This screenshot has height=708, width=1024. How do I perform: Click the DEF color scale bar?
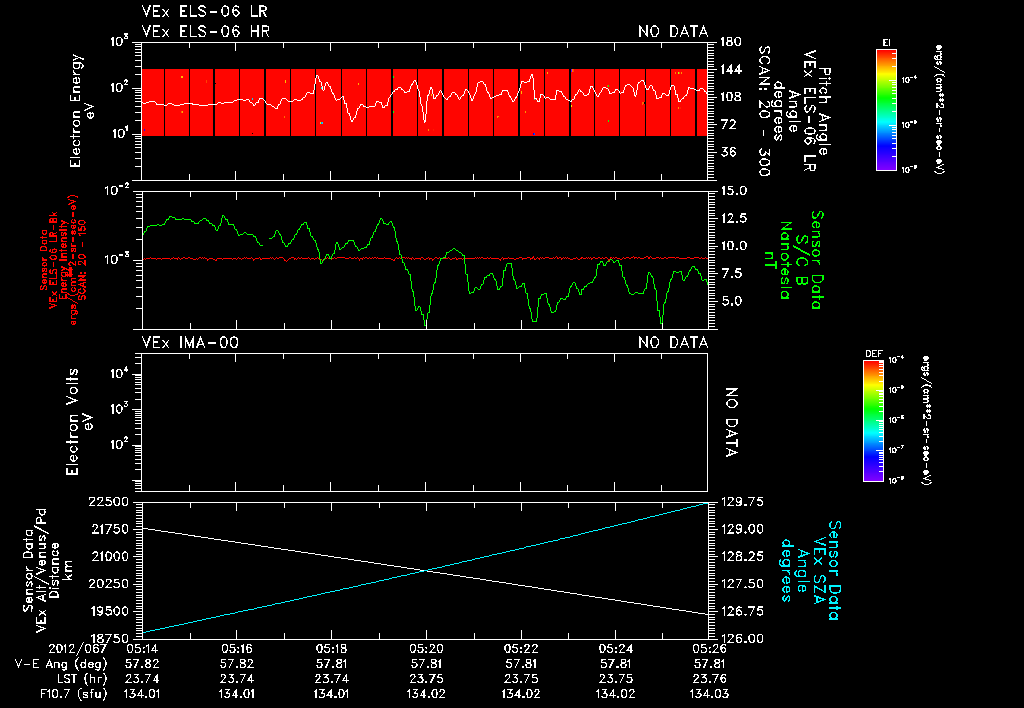tap(873, 421)
